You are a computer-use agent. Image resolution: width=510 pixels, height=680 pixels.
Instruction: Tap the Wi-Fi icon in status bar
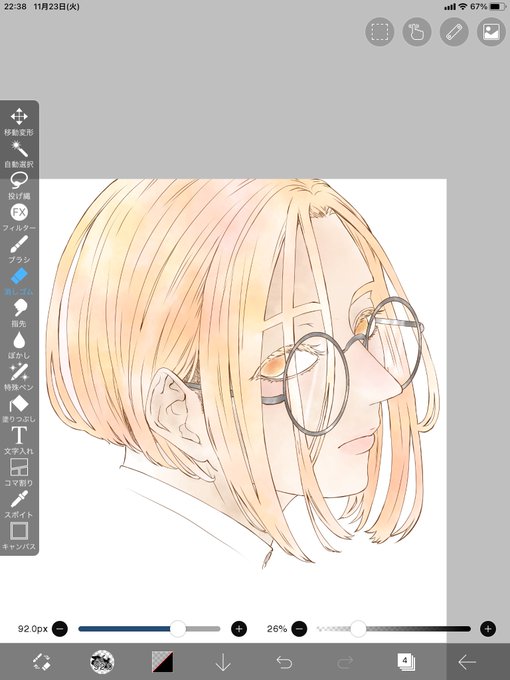click(463, 7)
